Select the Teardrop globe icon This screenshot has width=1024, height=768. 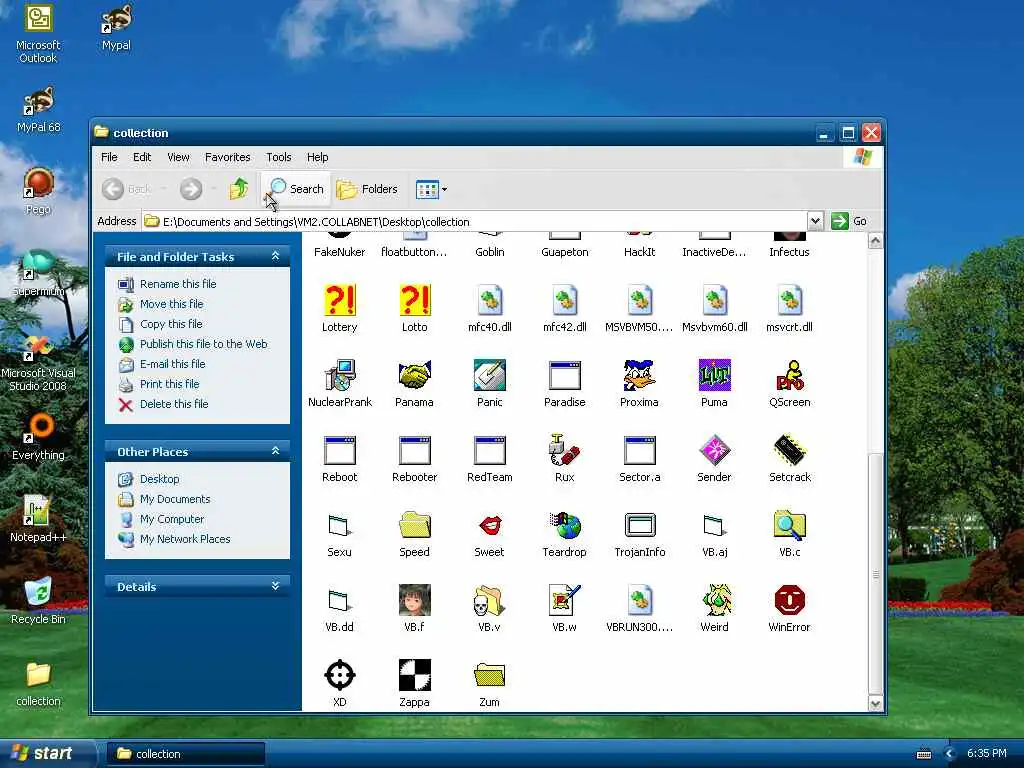click(x=565, y=526)
